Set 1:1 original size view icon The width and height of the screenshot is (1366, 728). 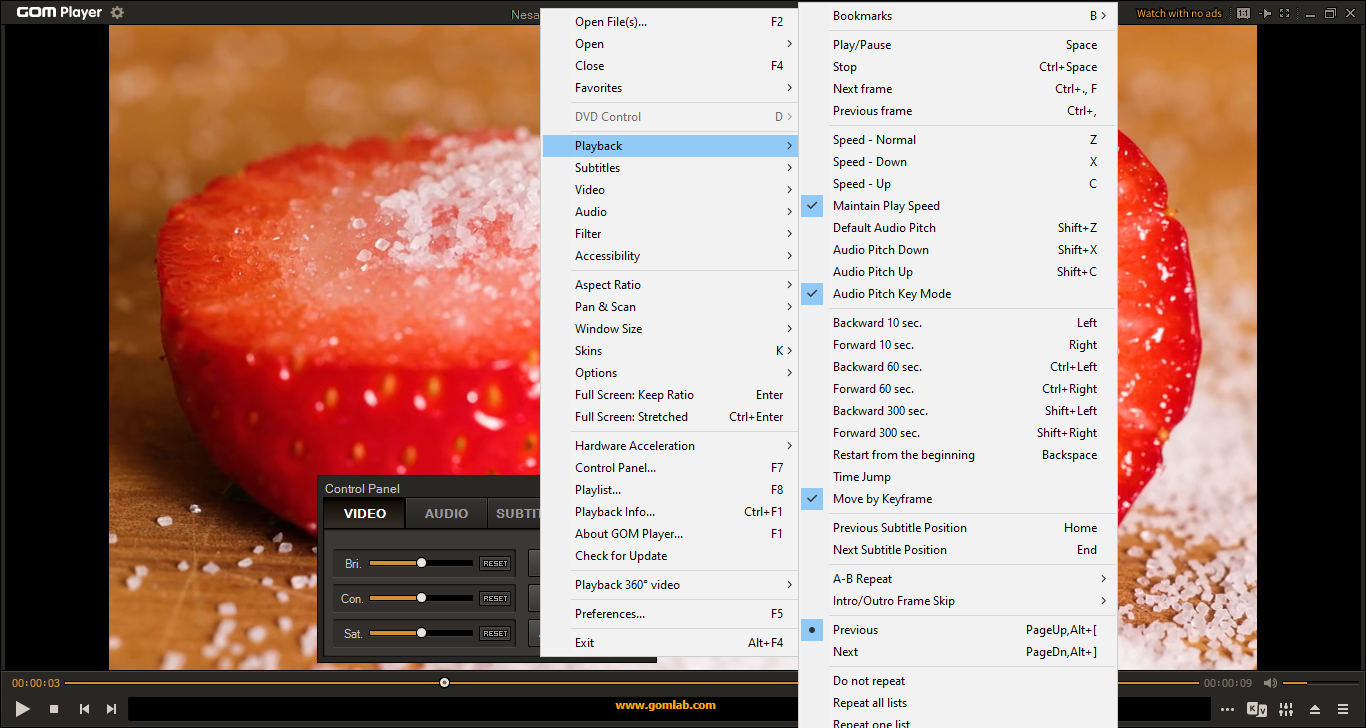1243,13
